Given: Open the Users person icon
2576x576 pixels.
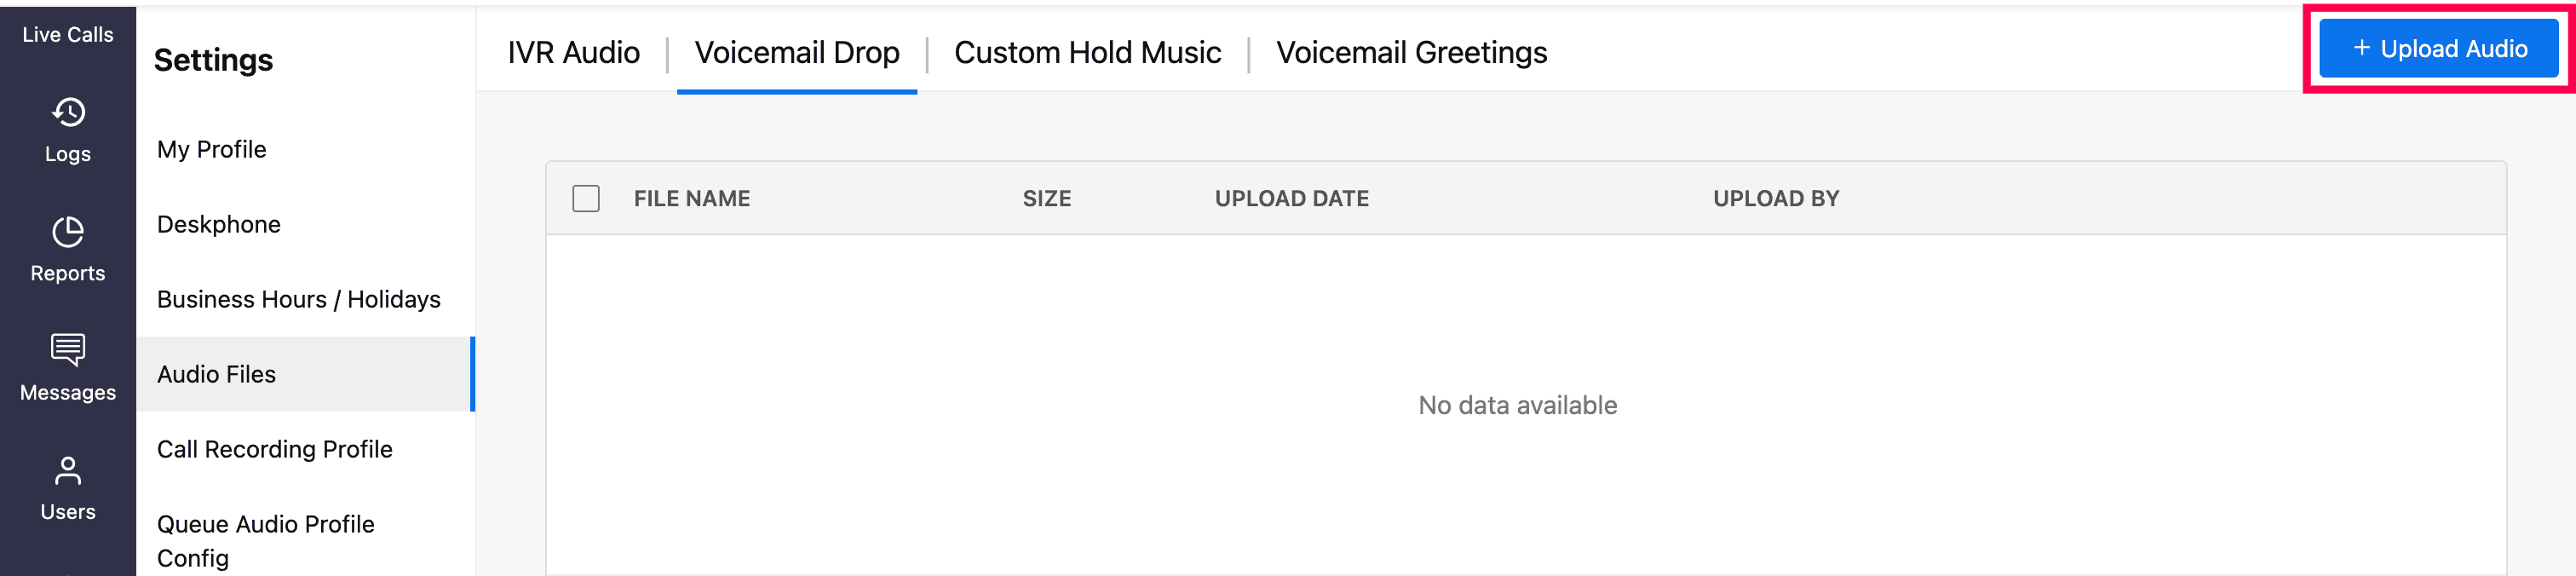Looking at the screenshot, I should pos(68,470).
